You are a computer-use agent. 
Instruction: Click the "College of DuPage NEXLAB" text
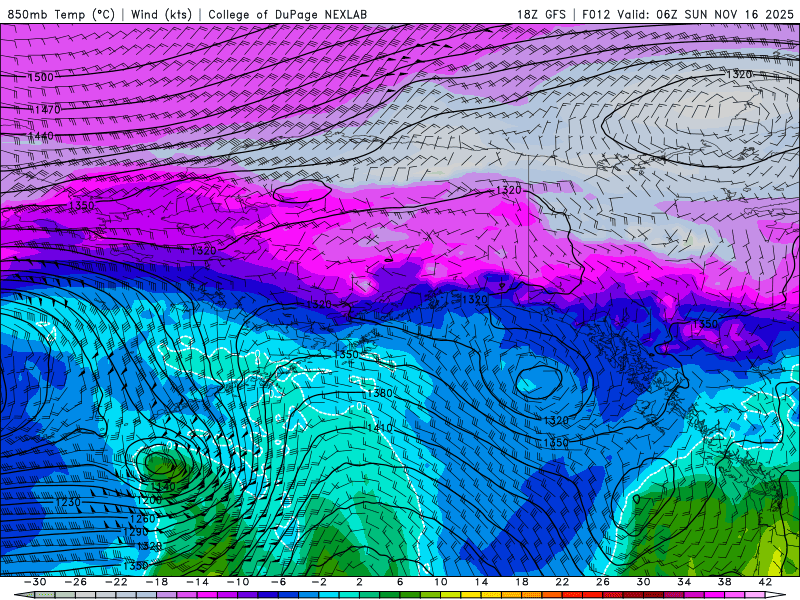point(287,14)
